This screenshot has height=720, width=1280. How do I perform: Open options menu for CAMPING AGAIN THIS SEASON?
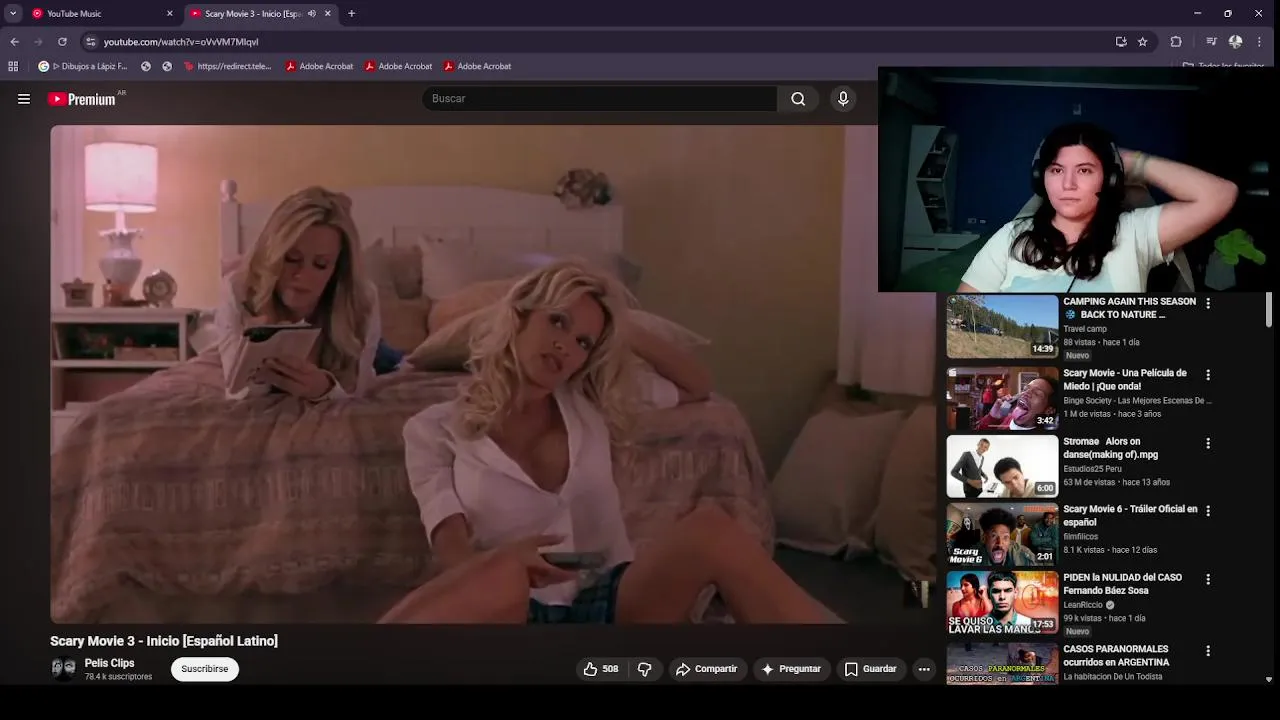pos(1208,303)
